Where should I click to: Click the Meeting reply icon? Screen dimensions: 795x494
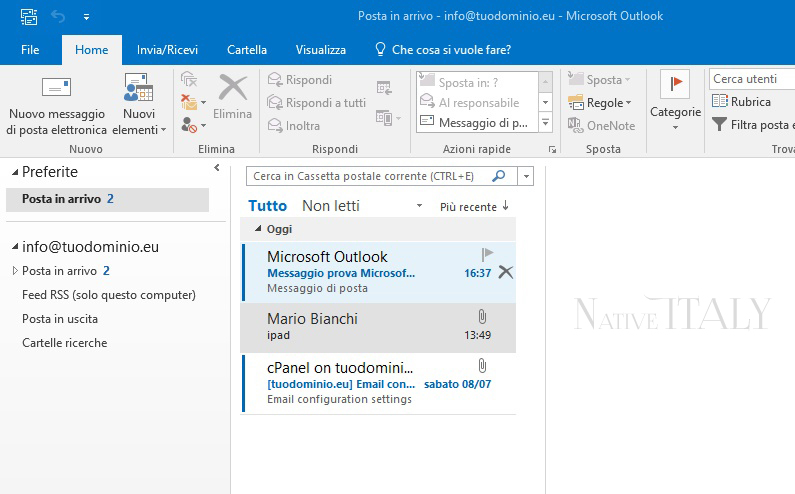(x=384, y=88)
